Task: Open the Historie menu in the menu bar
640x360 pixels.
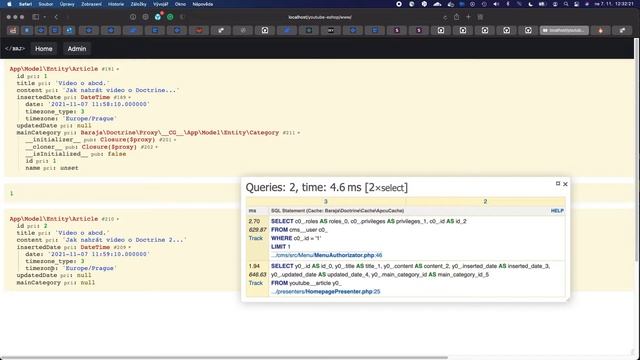Action: coord(116,4)
